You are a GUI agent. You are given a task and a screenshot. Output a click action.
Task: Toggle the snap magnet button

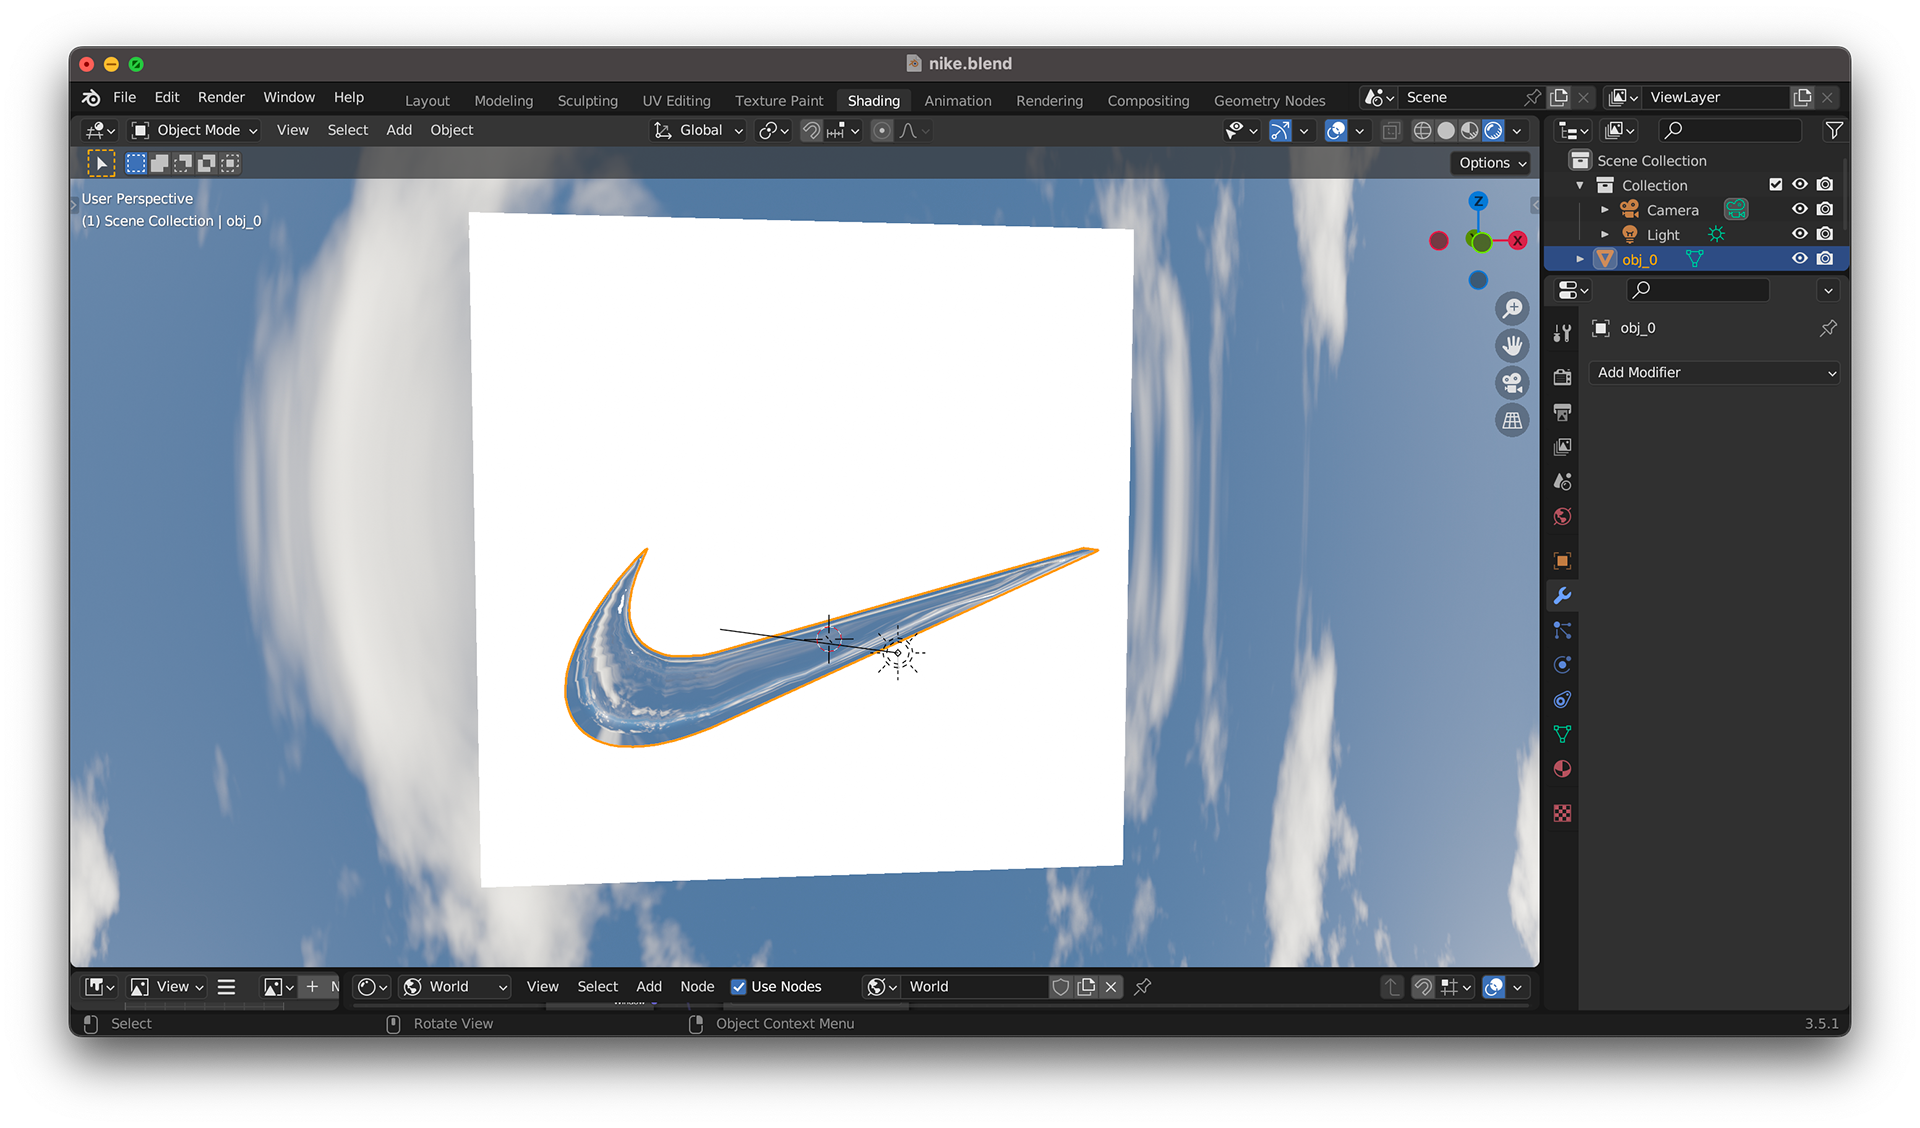[811, 130]
